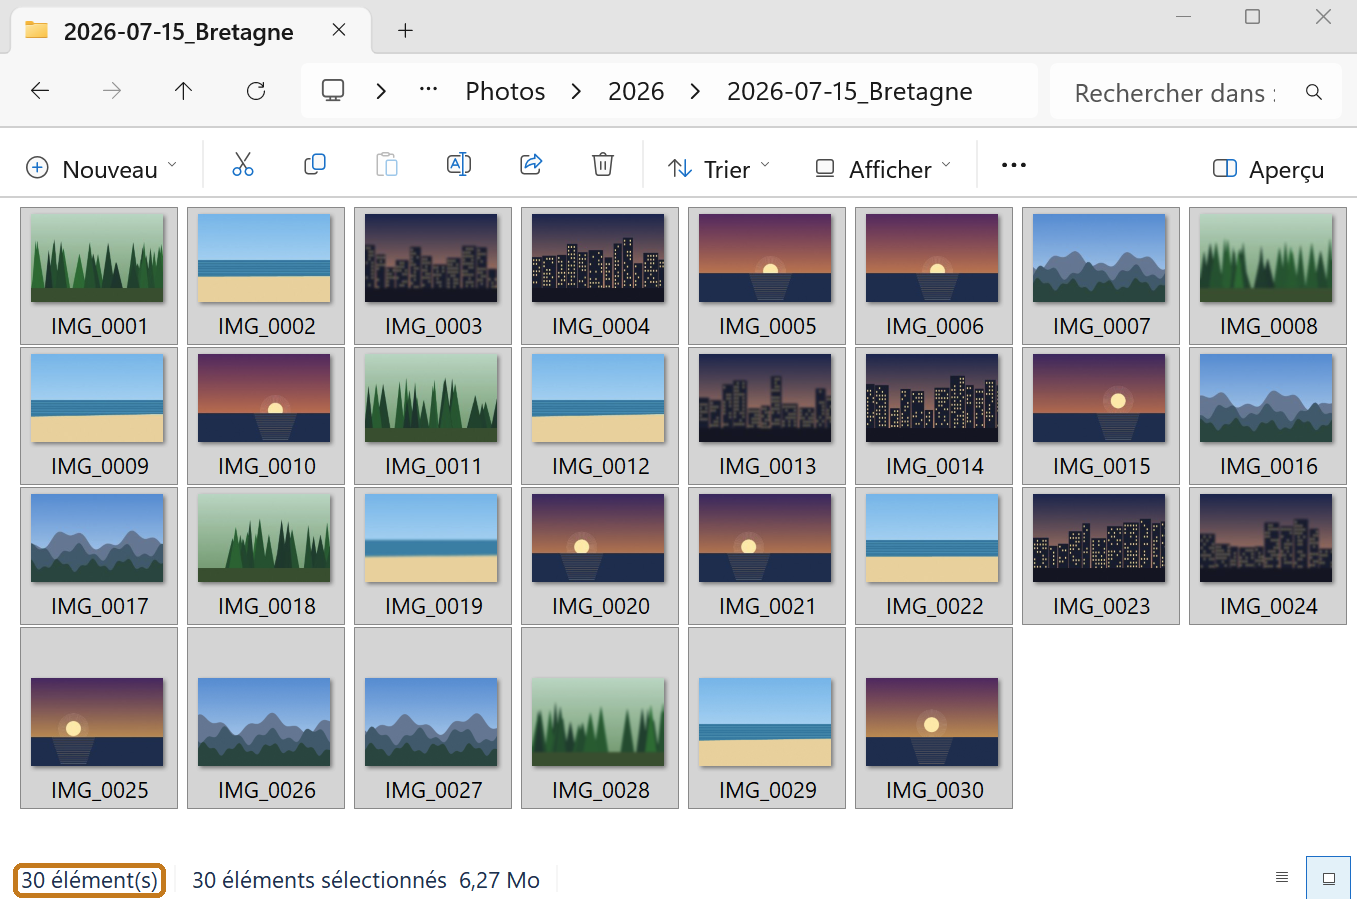
Task: Click the Rename icon
Action: click(459, 165)
